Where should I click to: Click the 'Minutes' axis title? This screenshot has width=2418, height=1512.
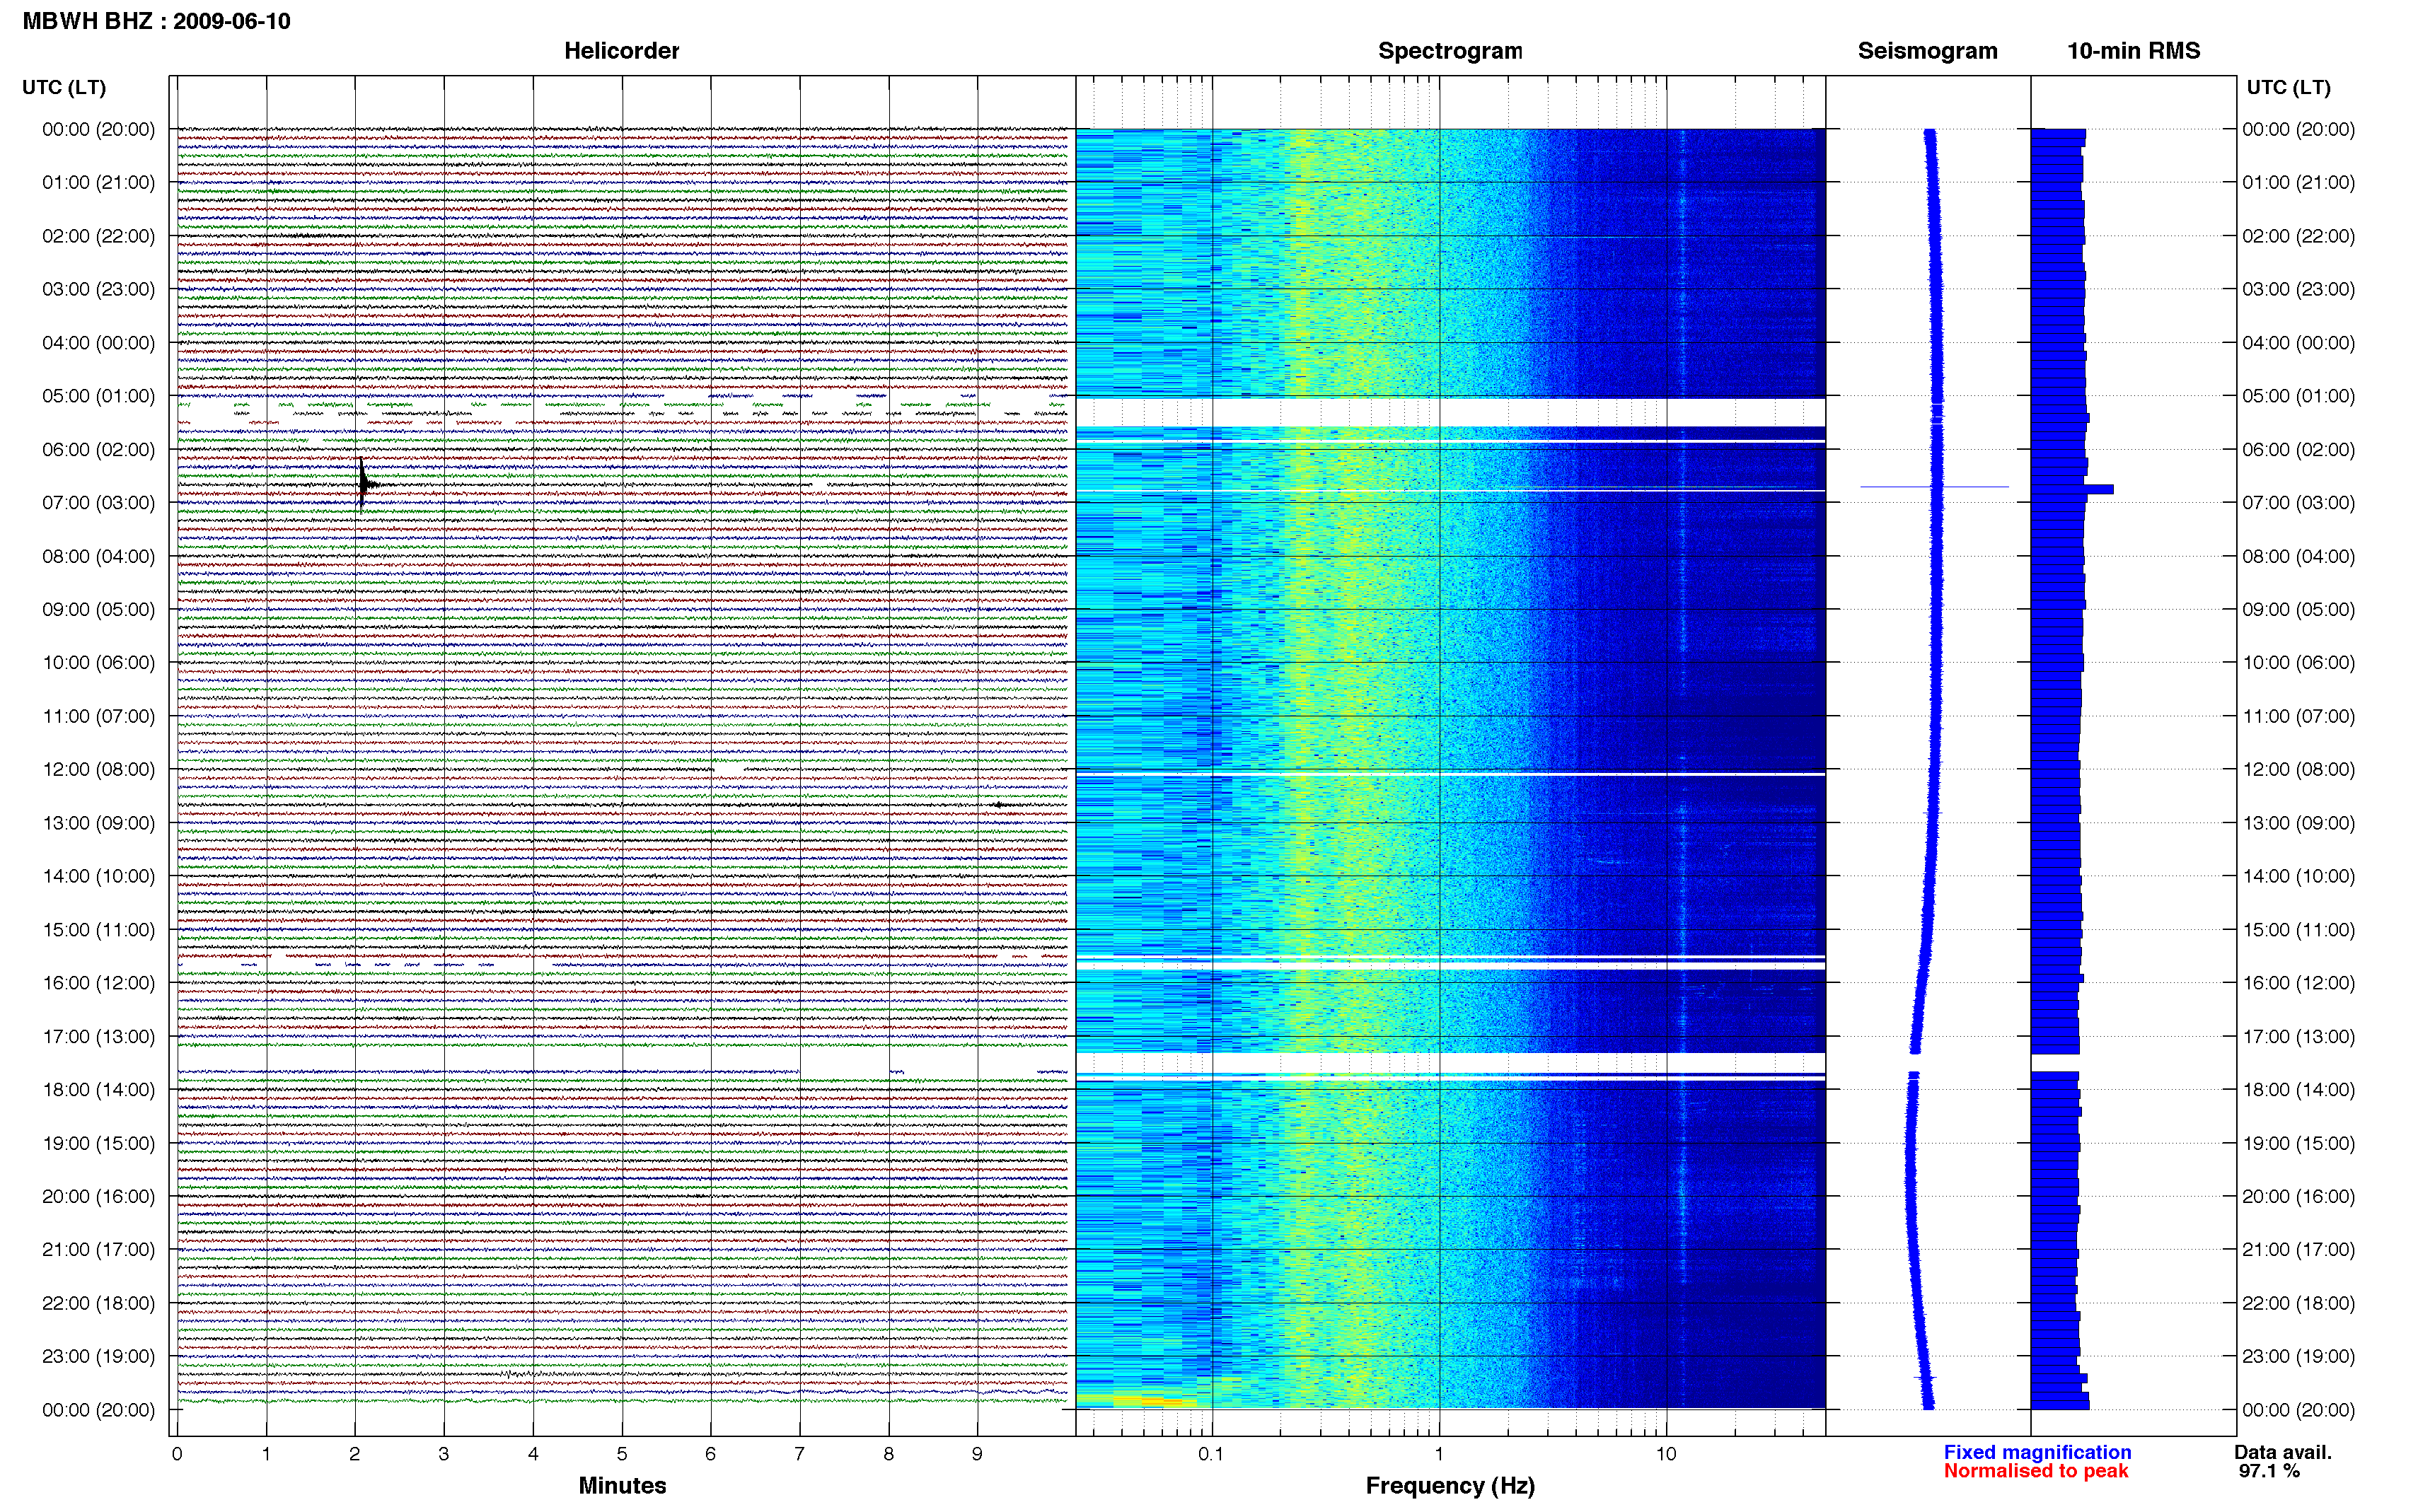[622, 1485]
